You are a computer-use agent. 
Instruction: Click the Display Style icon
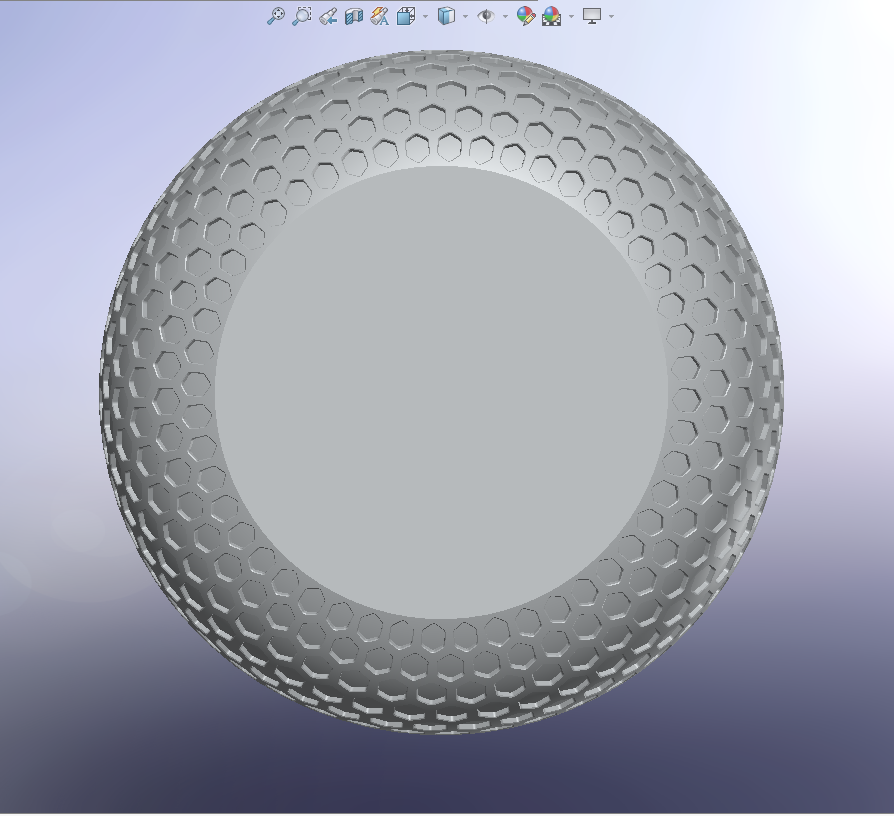(446, 16)
